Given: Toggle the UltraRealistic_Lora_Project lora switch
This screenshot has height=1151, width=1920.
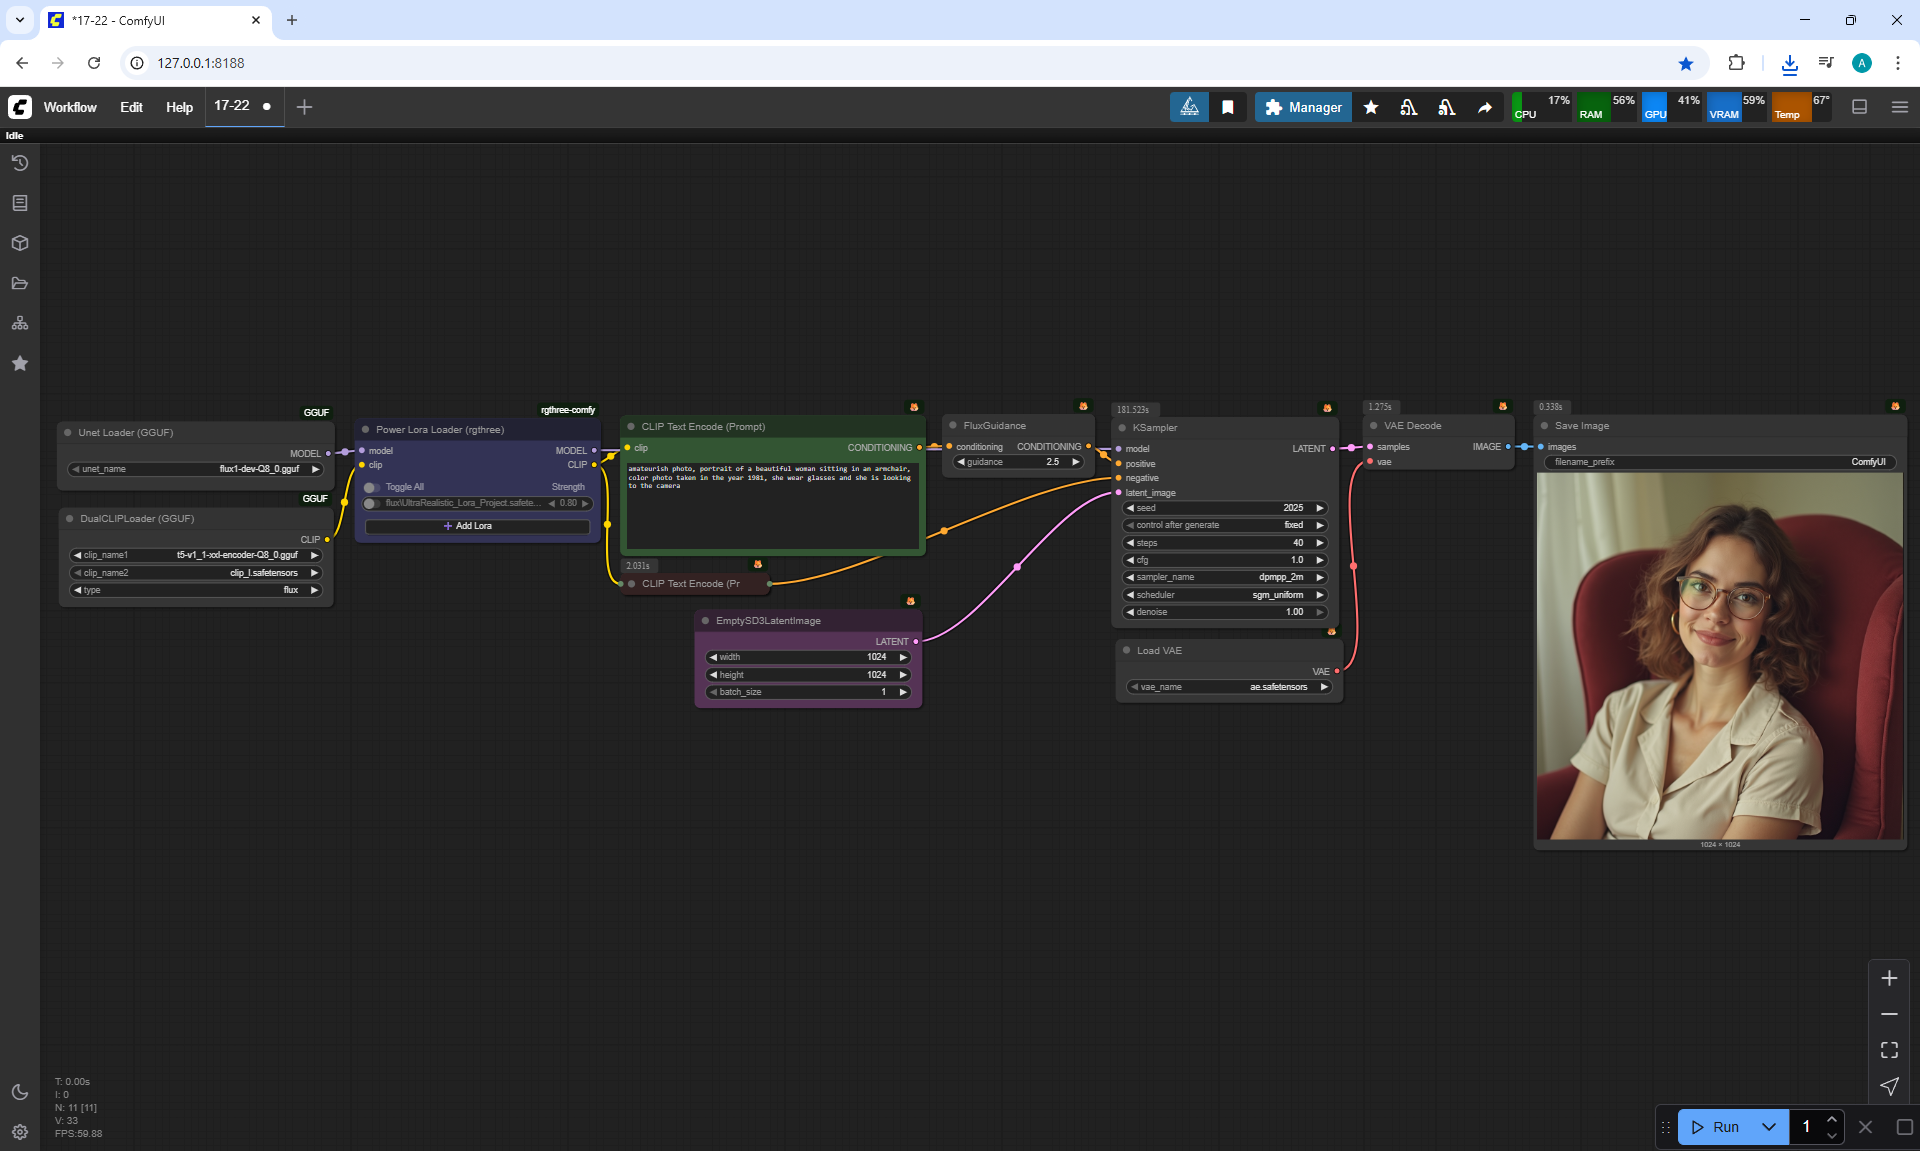Looking at the screenshot, I should coord(372,503).
